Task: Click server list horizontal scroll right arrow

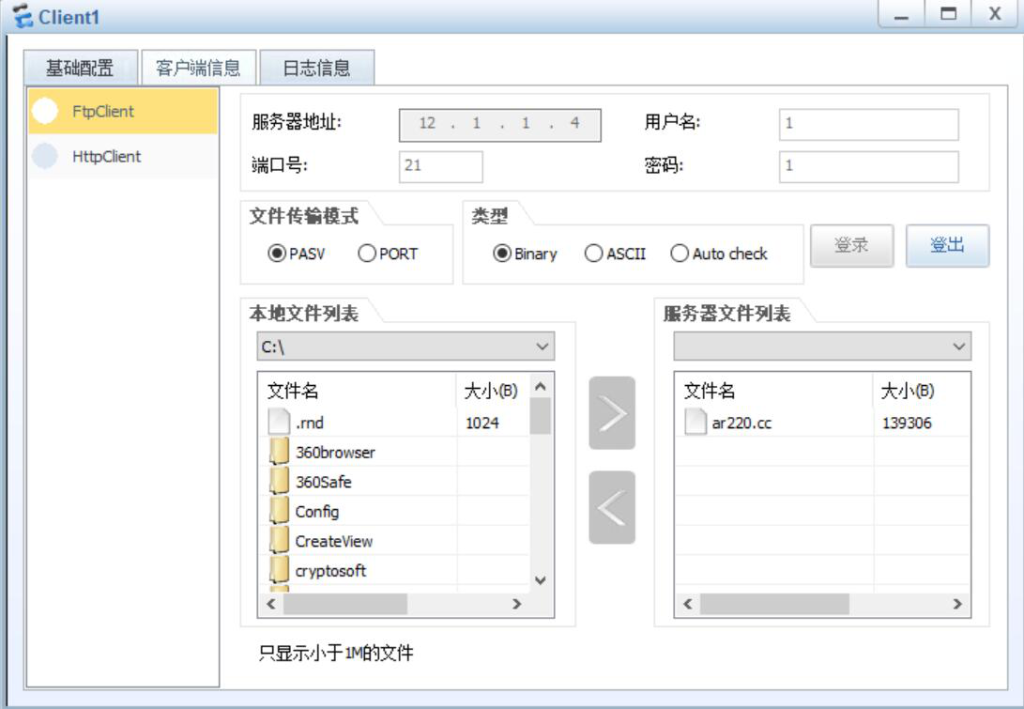Action: tap(957, 604)
